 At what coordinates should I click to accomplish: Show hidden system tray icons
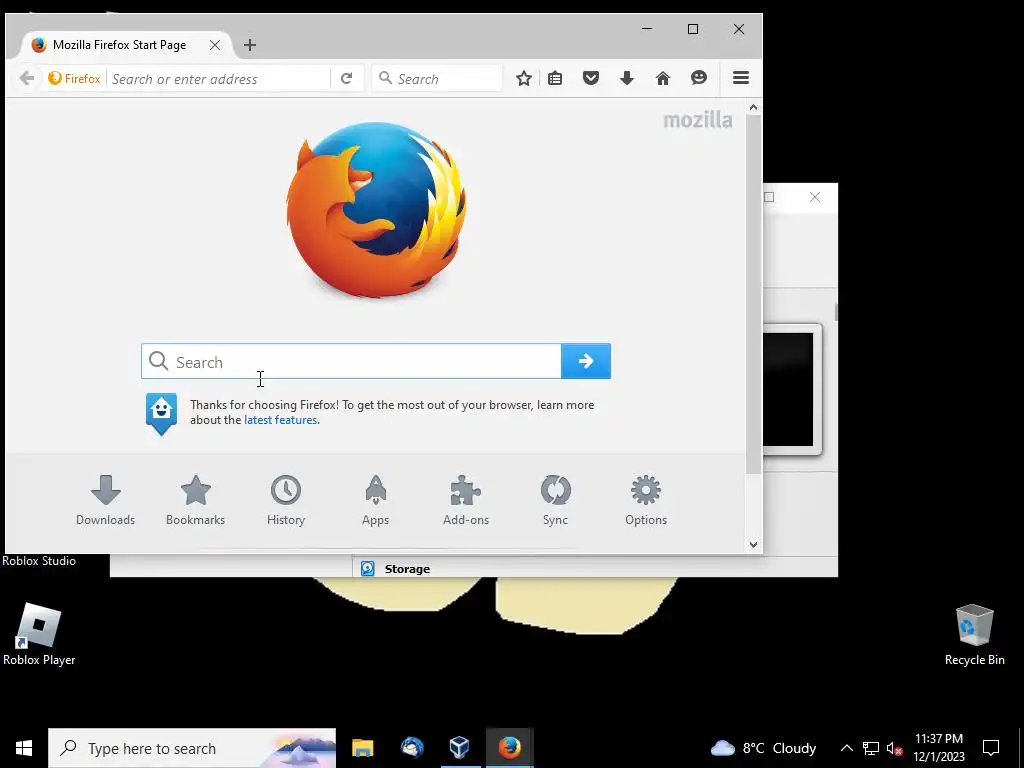pos(846,748)
